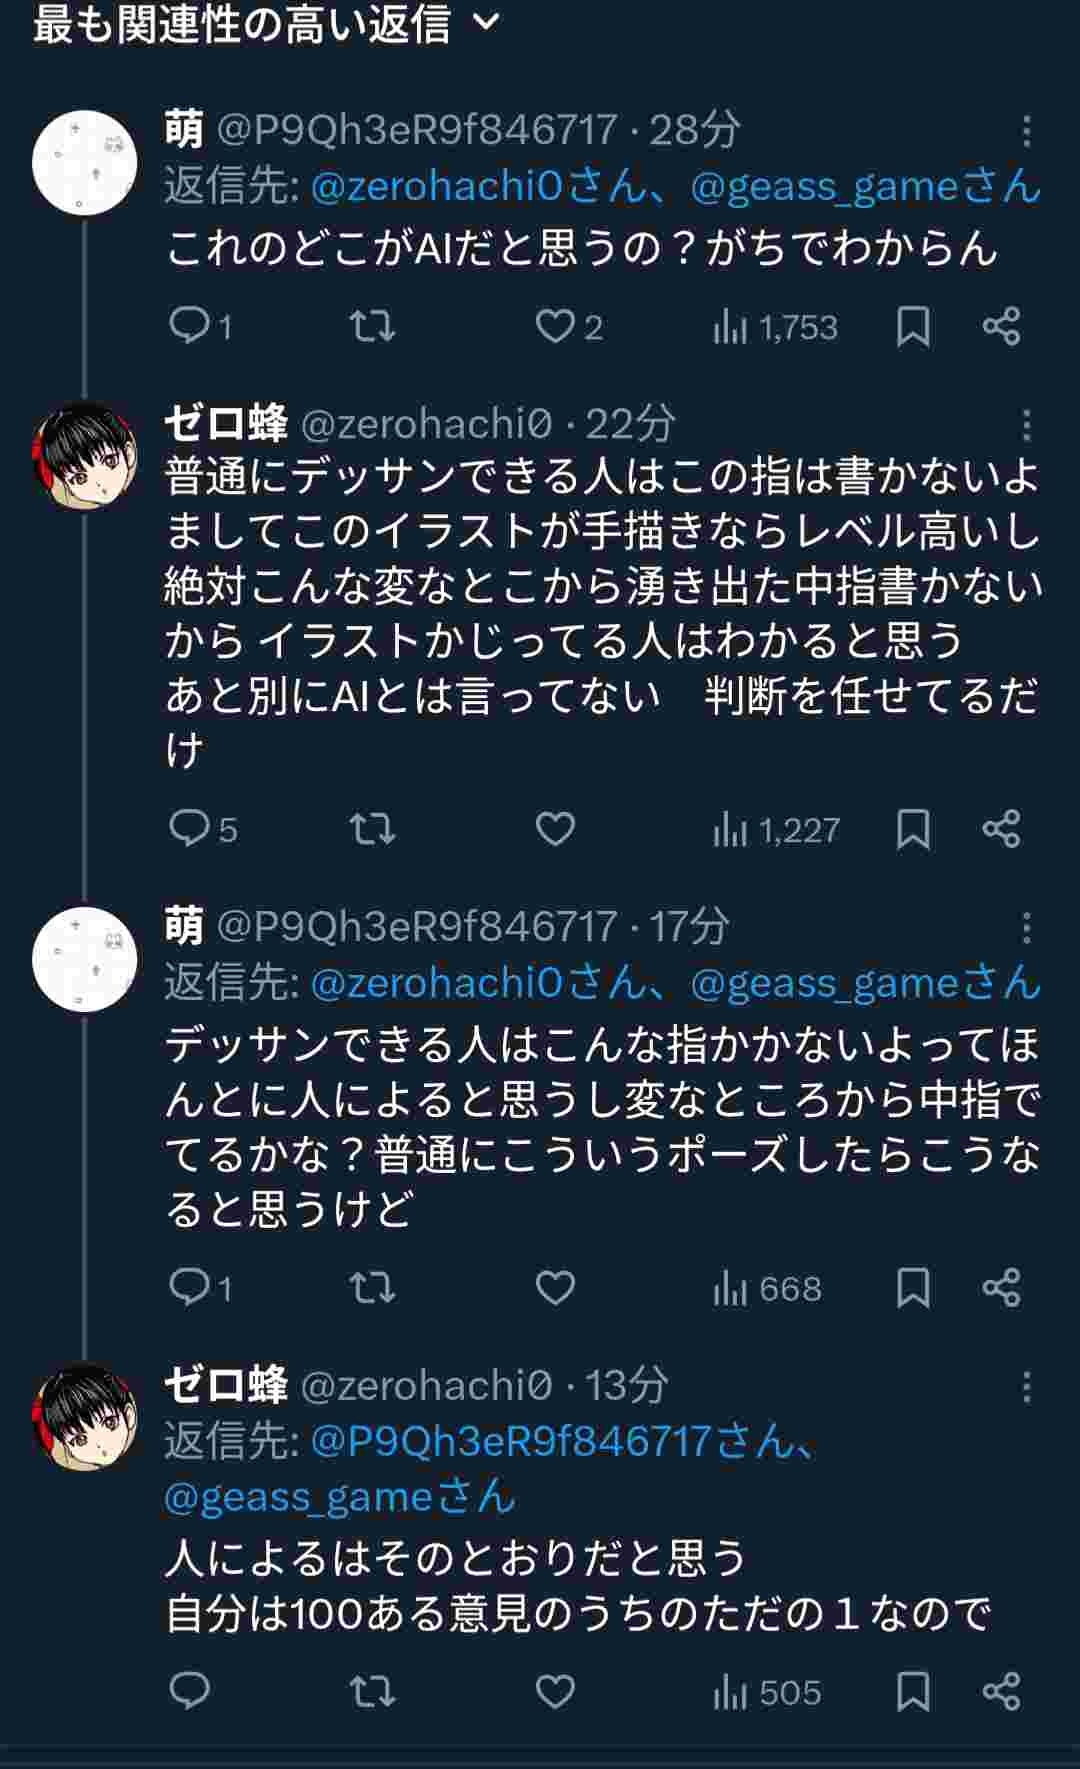This screenshot has height=1769, width=1080.
Task: Share the tweet with 1,753 views
Action: [1001, 326]
